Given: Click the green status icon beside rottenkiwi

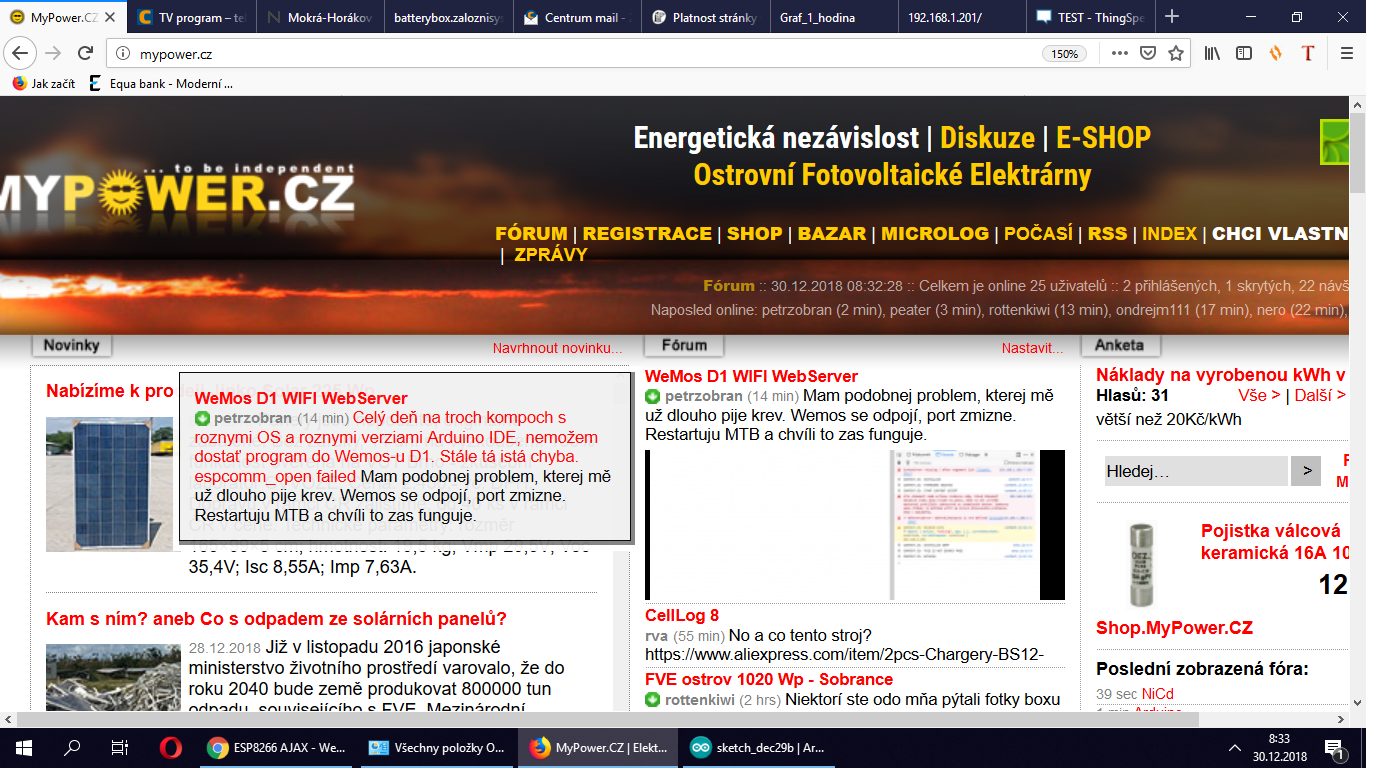Looking at the screenshot, I should tap(653, 700).
